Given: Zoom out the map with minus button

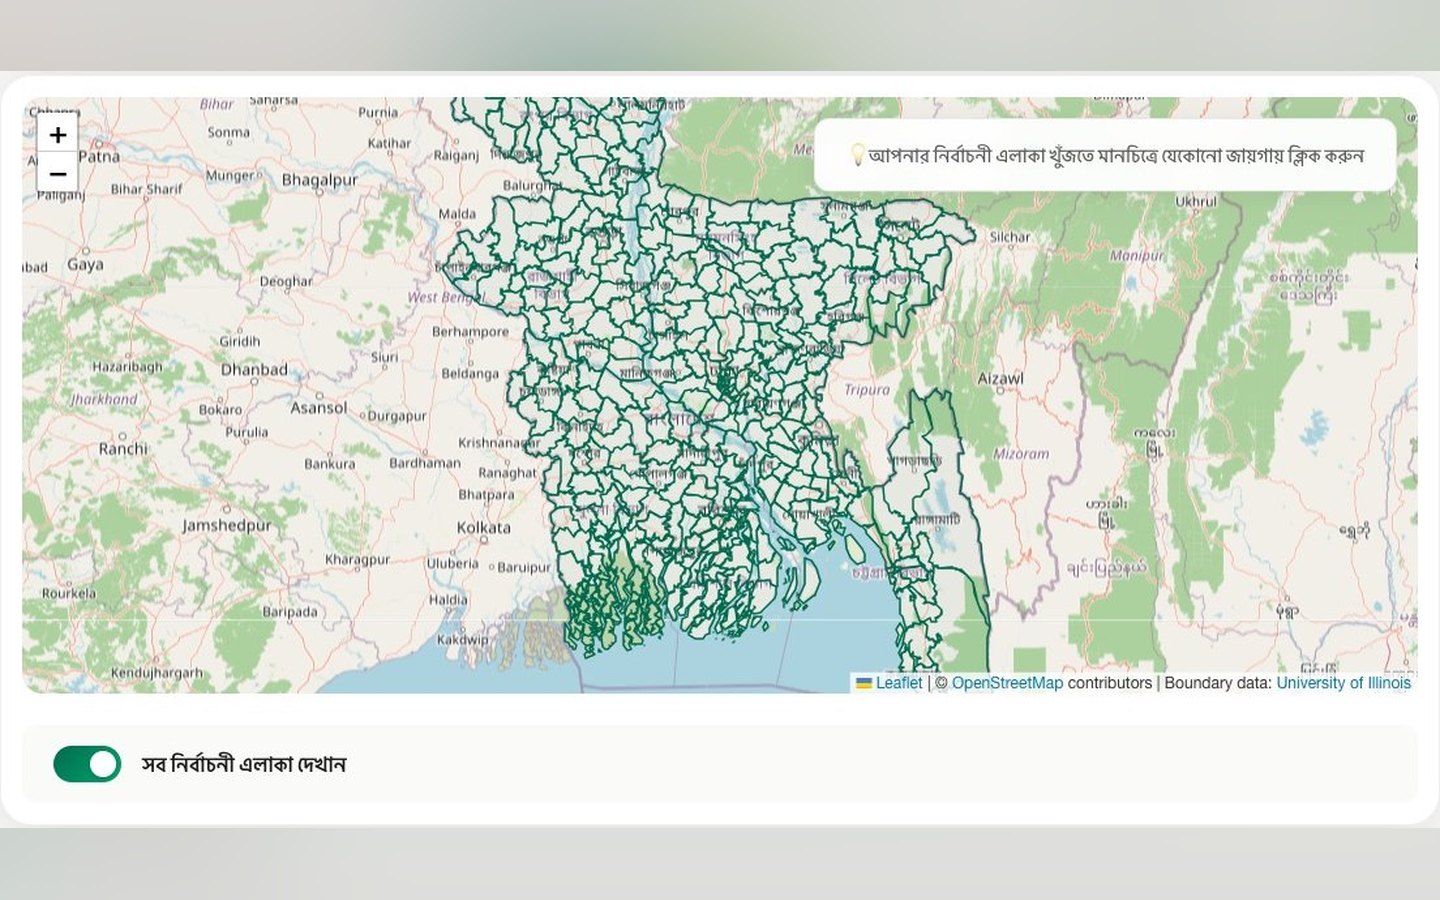Looking at the screenshot, I should (58, 173).
